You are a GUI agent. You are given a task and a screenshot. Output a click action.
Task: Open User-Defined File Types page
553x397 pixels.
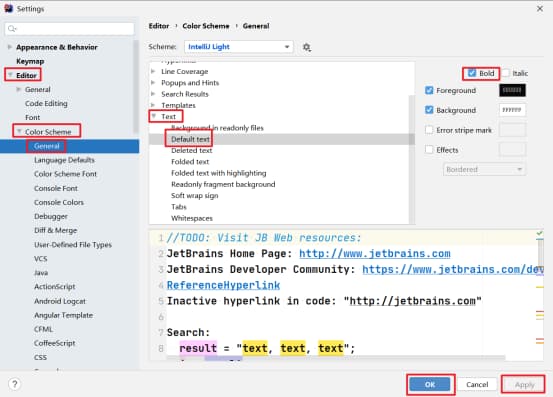(x=73, y=244)
